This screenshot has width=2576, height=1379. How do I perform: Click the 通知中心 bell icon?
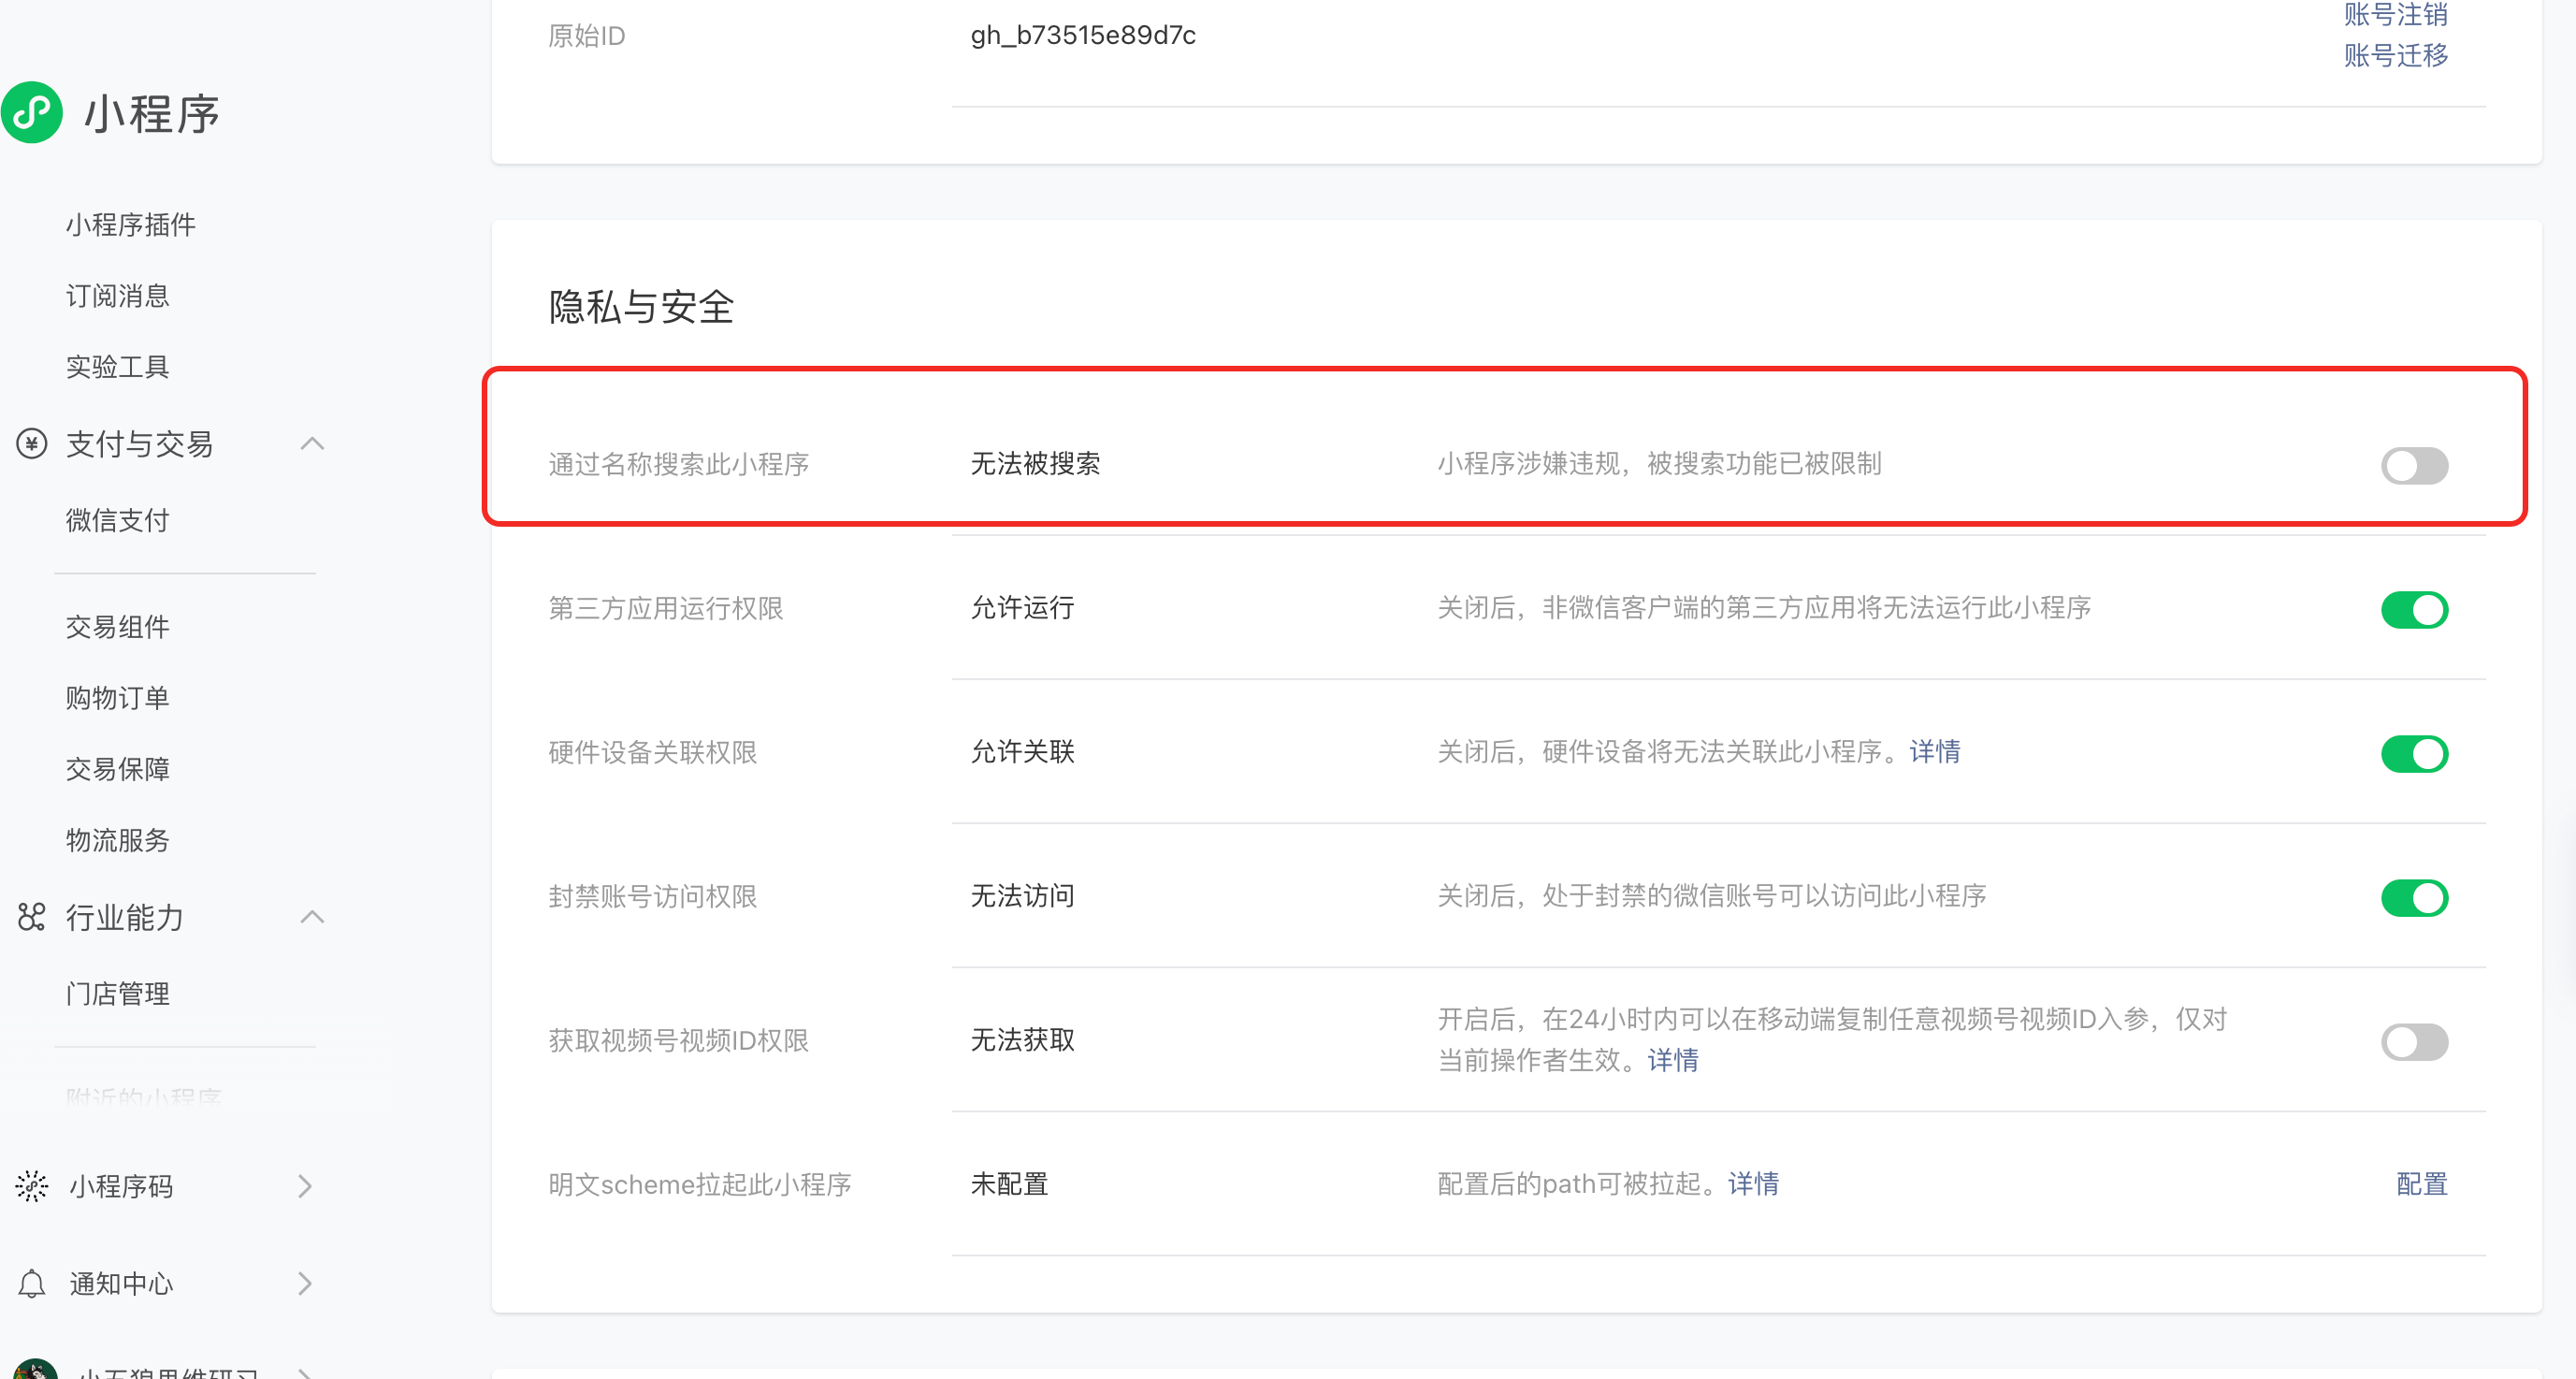point(32,1283)
